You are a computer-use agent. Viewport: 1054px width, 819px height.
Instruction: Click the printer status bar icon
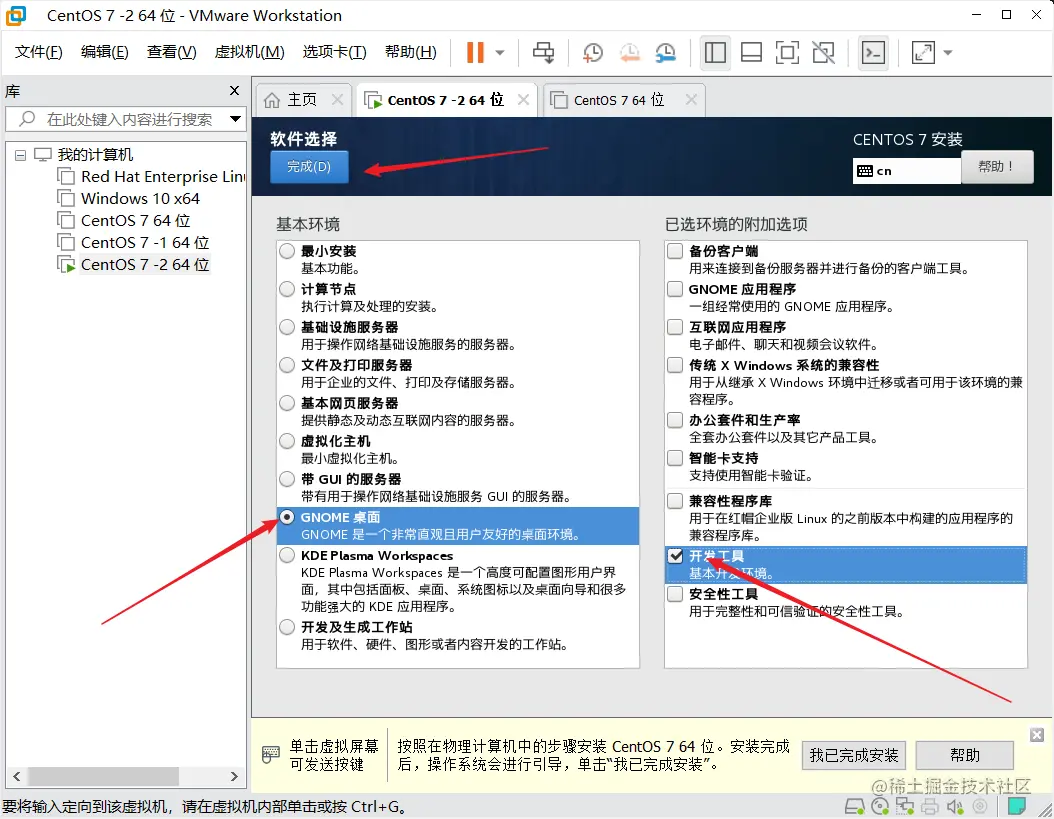click(x=930, y=806)
